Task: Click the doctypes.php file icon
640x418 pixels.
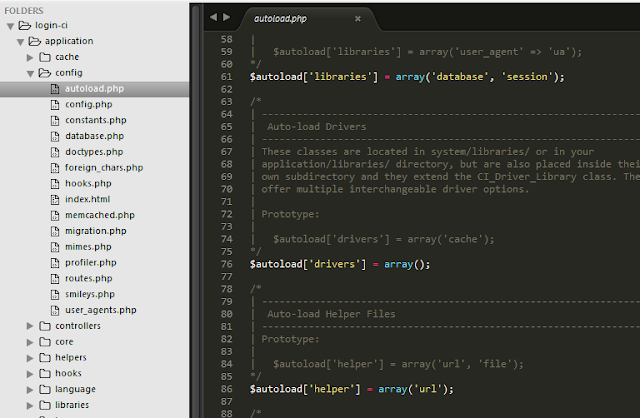Action: click(x=55, y=152)
